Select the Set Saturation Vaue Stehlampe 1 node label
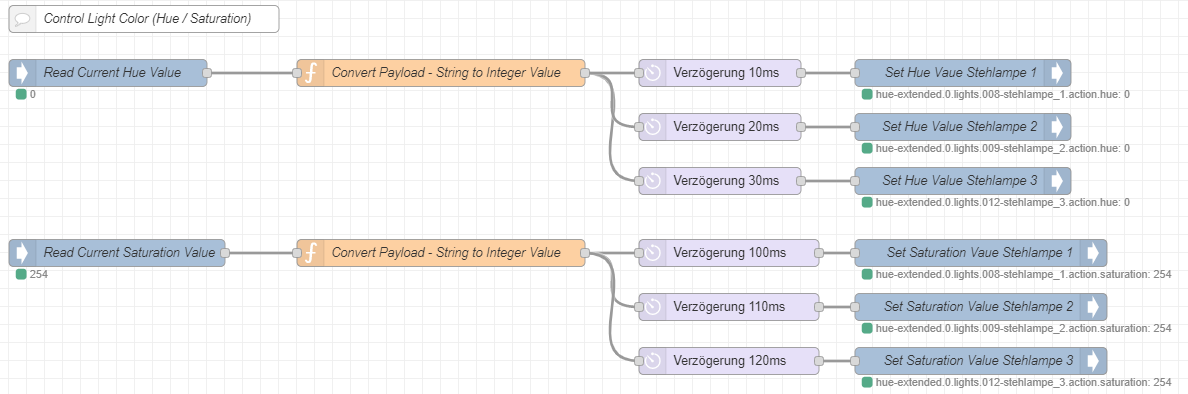Screen dimensions: 1188x394 point(979,253)
